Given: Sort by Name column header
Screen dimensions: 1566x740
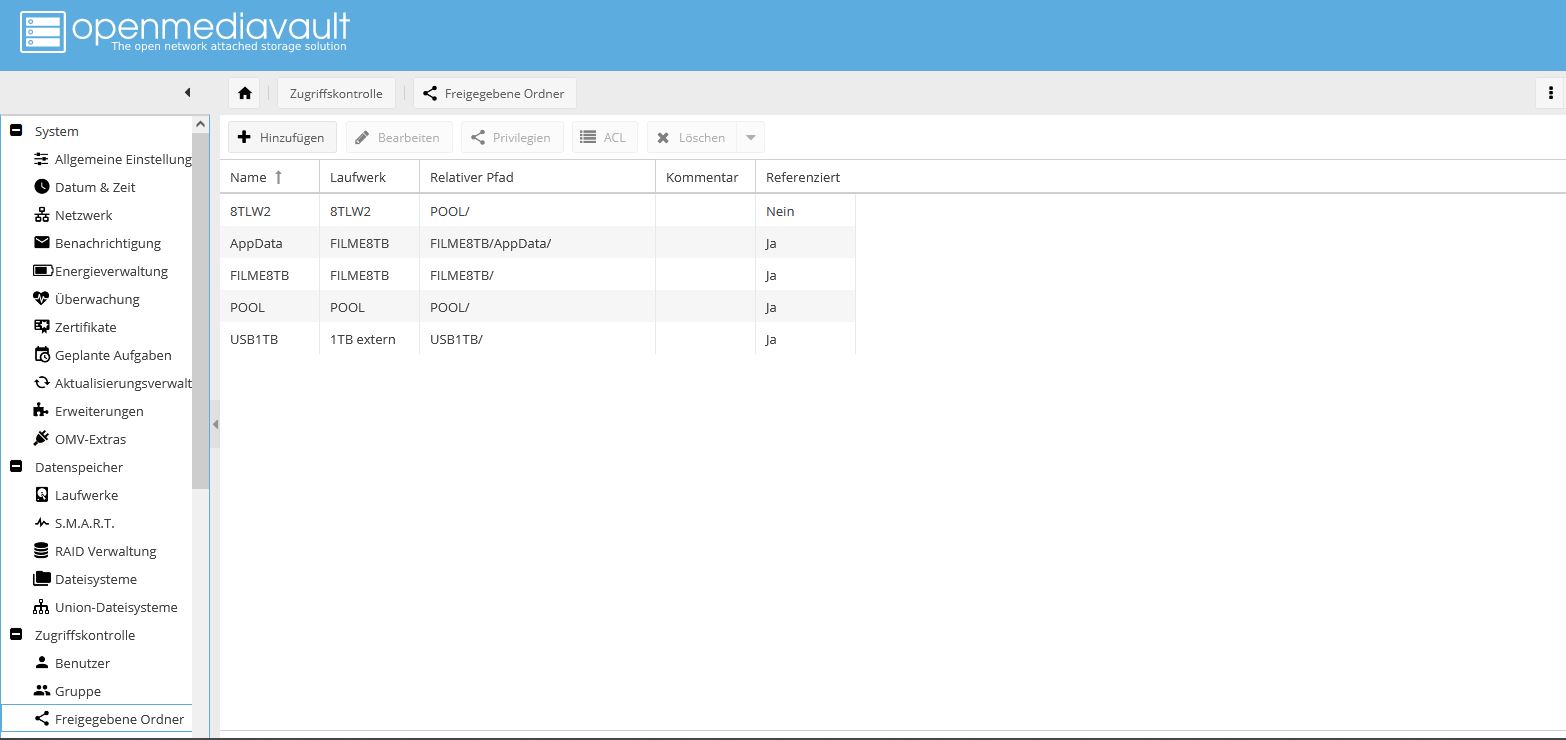Looking at the screenshot, I should click(269, 177).
